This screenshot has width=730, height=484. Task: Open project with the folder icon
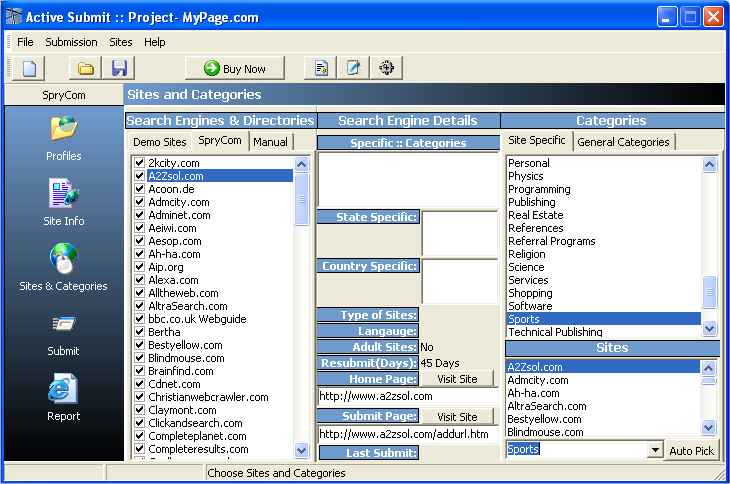tap(86, 68)
